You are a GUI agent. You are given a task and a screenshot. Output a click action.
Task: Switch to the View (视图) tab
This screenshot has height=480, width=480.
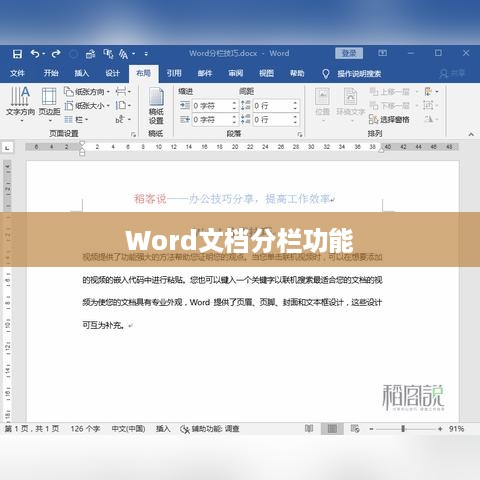click(x=266, y=73)
